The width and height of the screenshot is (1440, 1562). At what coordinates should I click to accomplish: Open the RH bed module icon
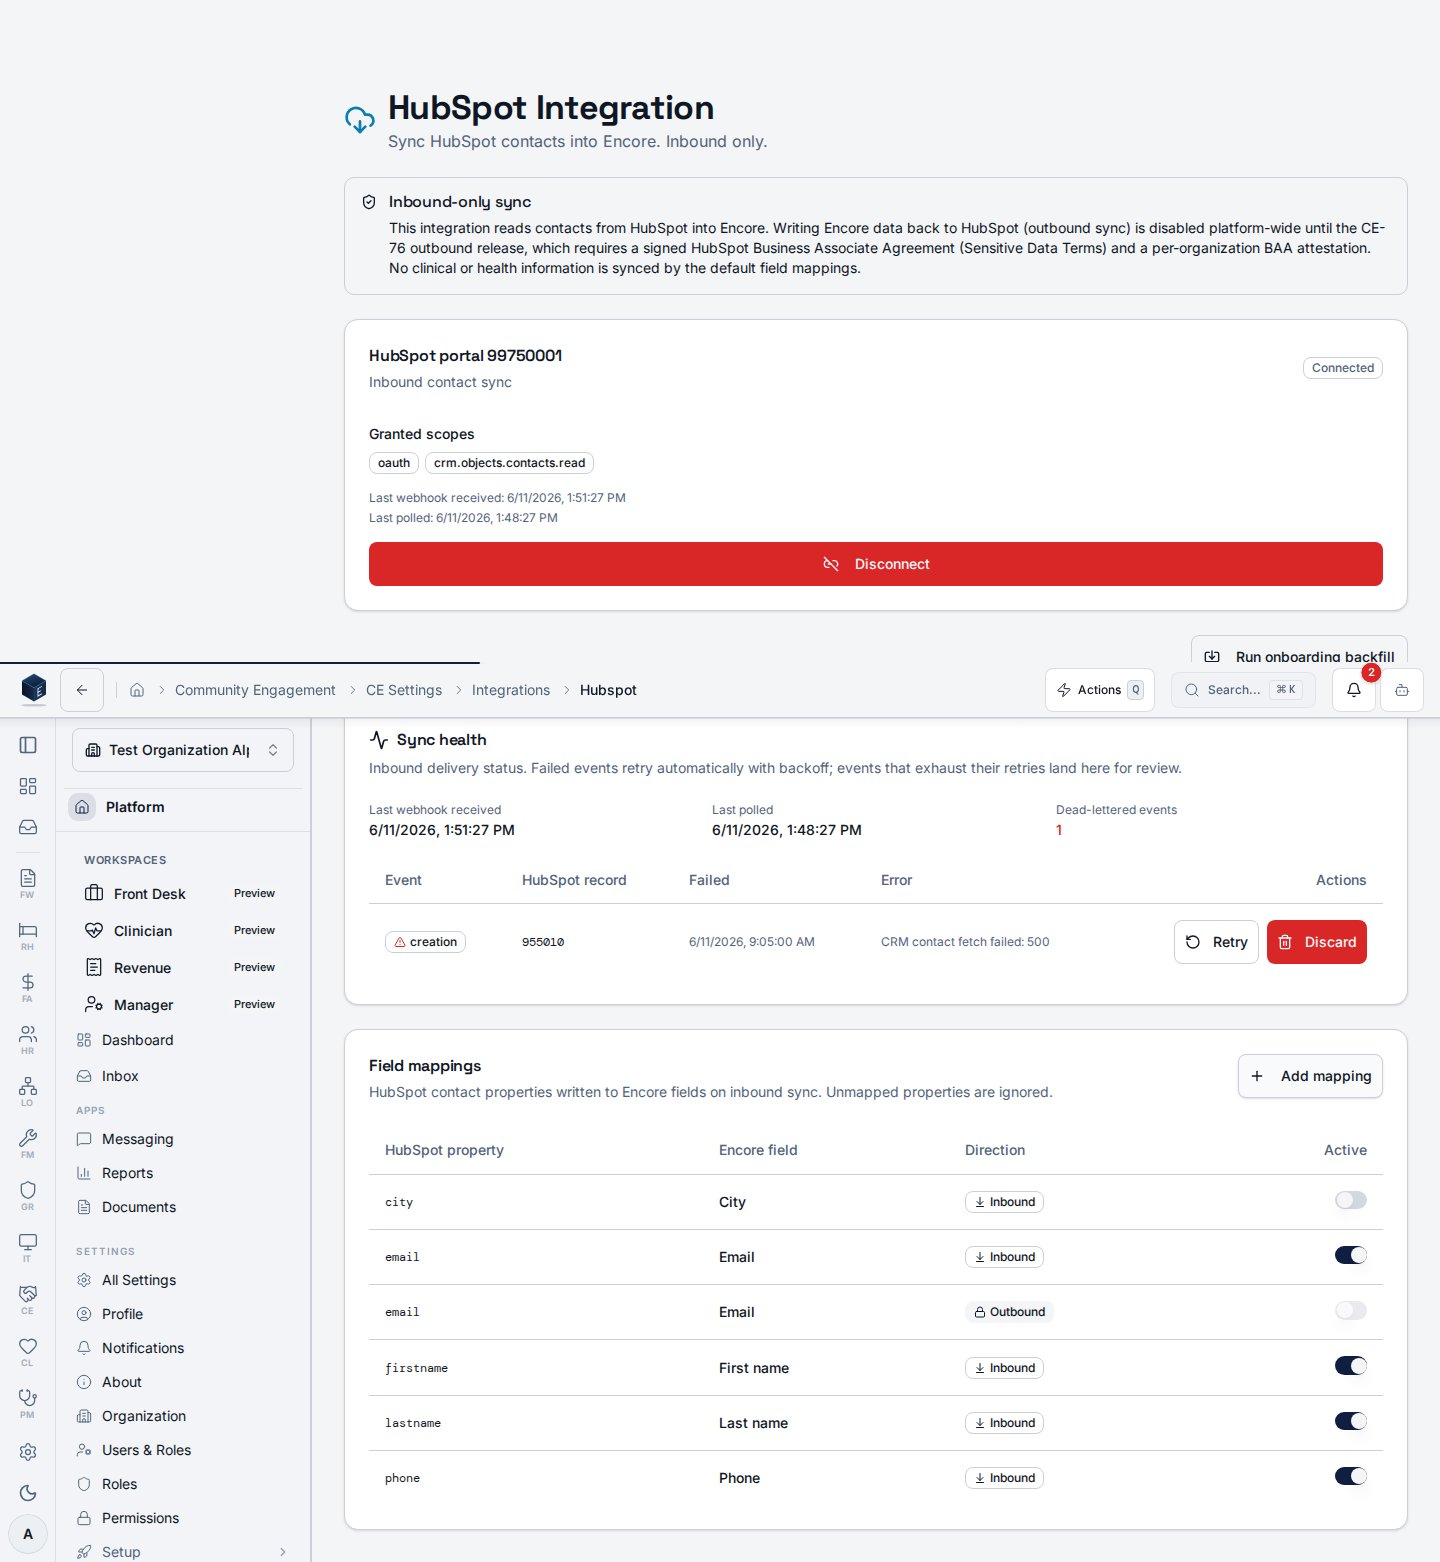point(28,934)
